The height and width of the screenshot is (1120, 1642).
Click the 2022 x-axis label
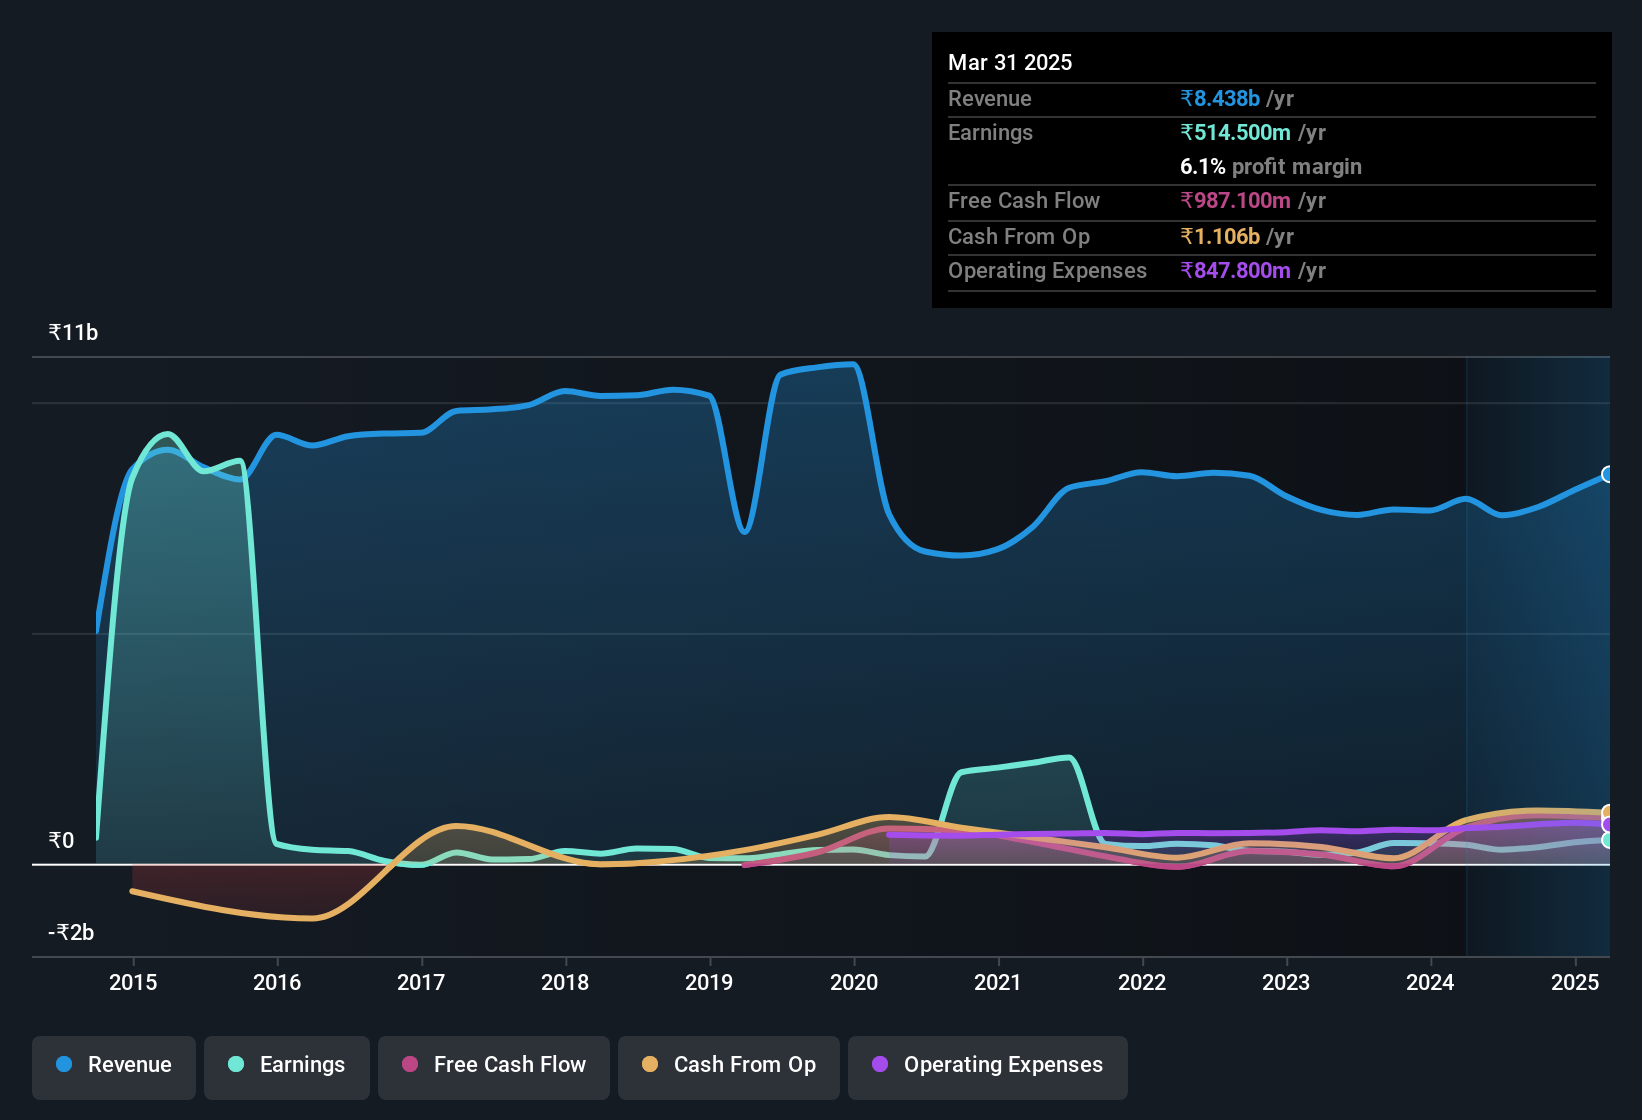tap(1142, 982)
